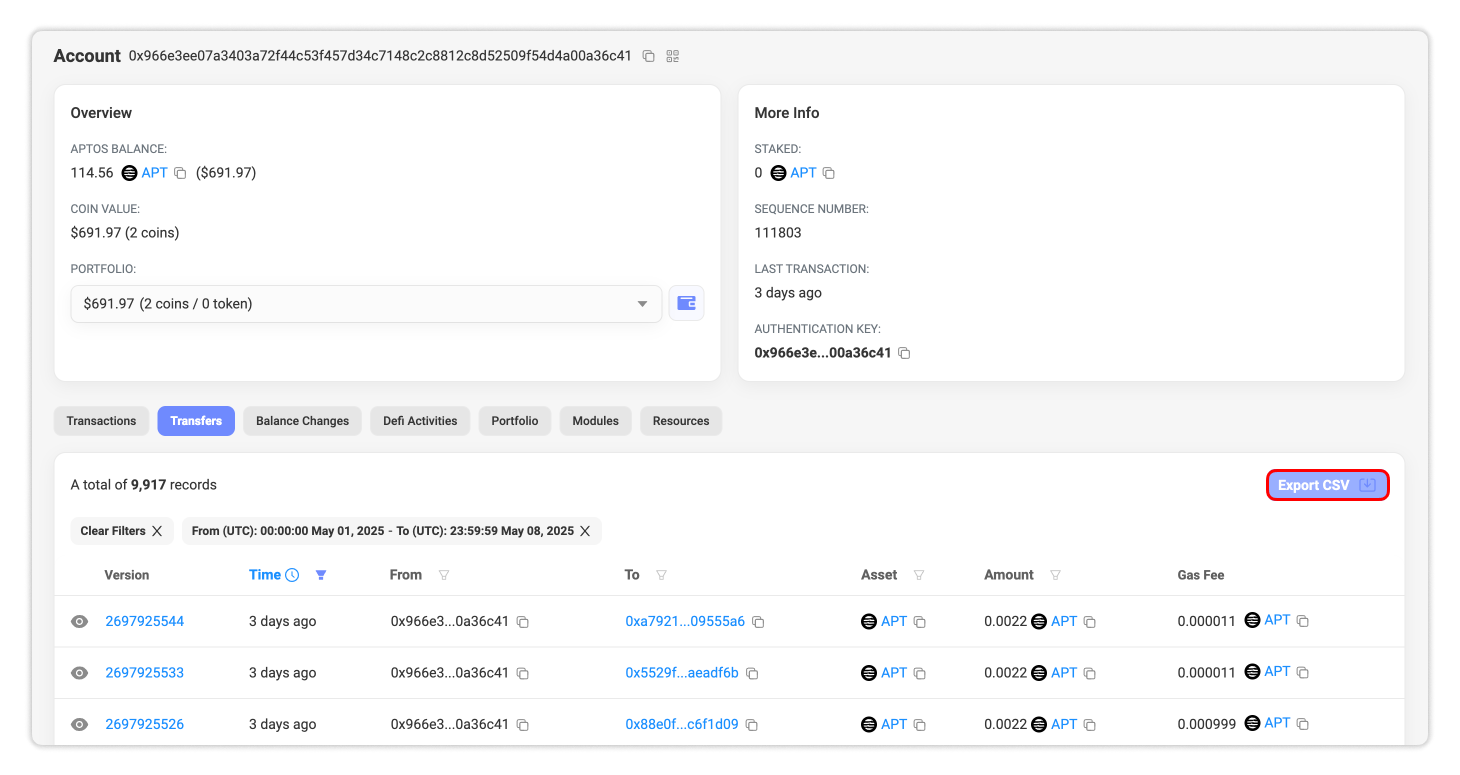Screen dimensions: 1460x775
Task: Copy the staked APT amount
Action: 828,173
